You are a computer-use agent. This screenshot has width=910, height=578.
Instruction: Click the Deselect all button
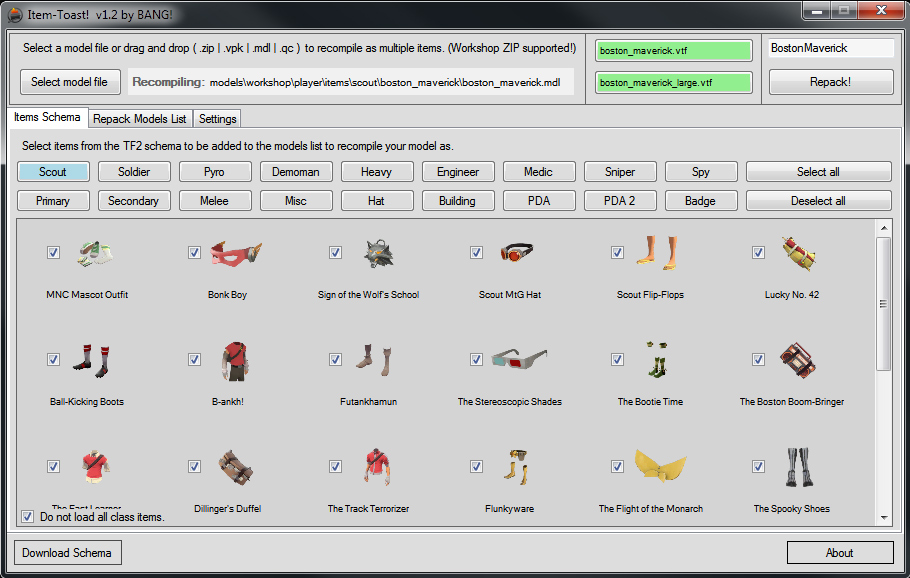click(x=818, y=201)
